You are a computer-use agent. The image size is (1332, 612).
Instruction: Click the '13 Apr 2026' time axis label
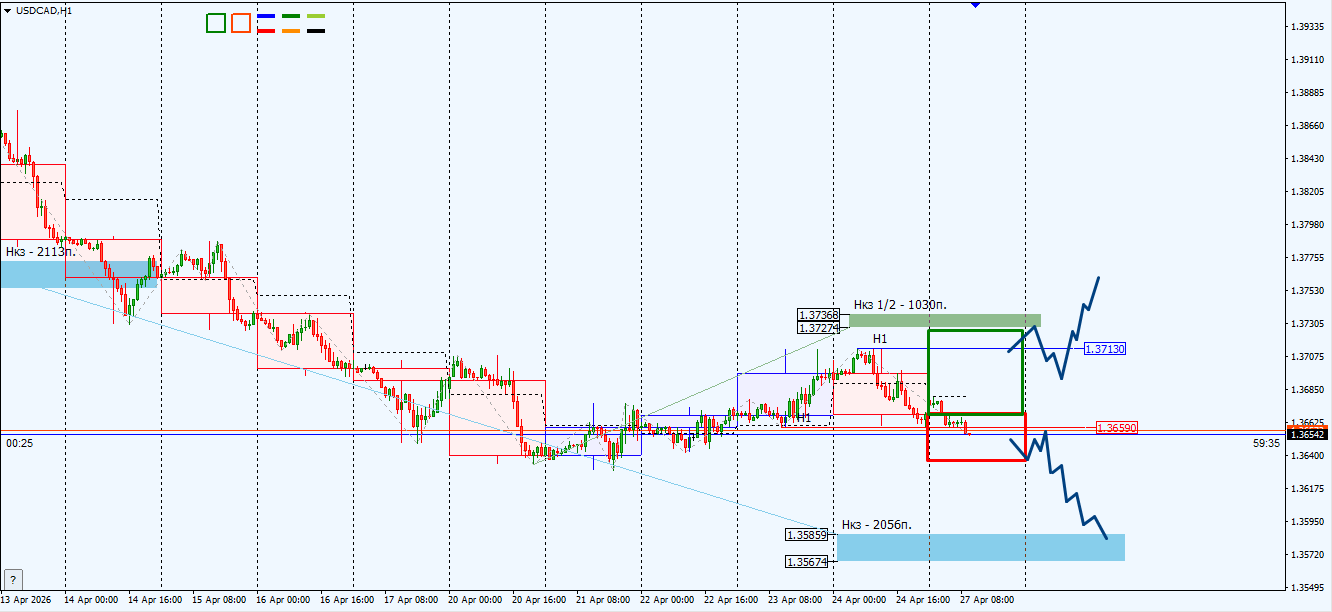point(28,600)
